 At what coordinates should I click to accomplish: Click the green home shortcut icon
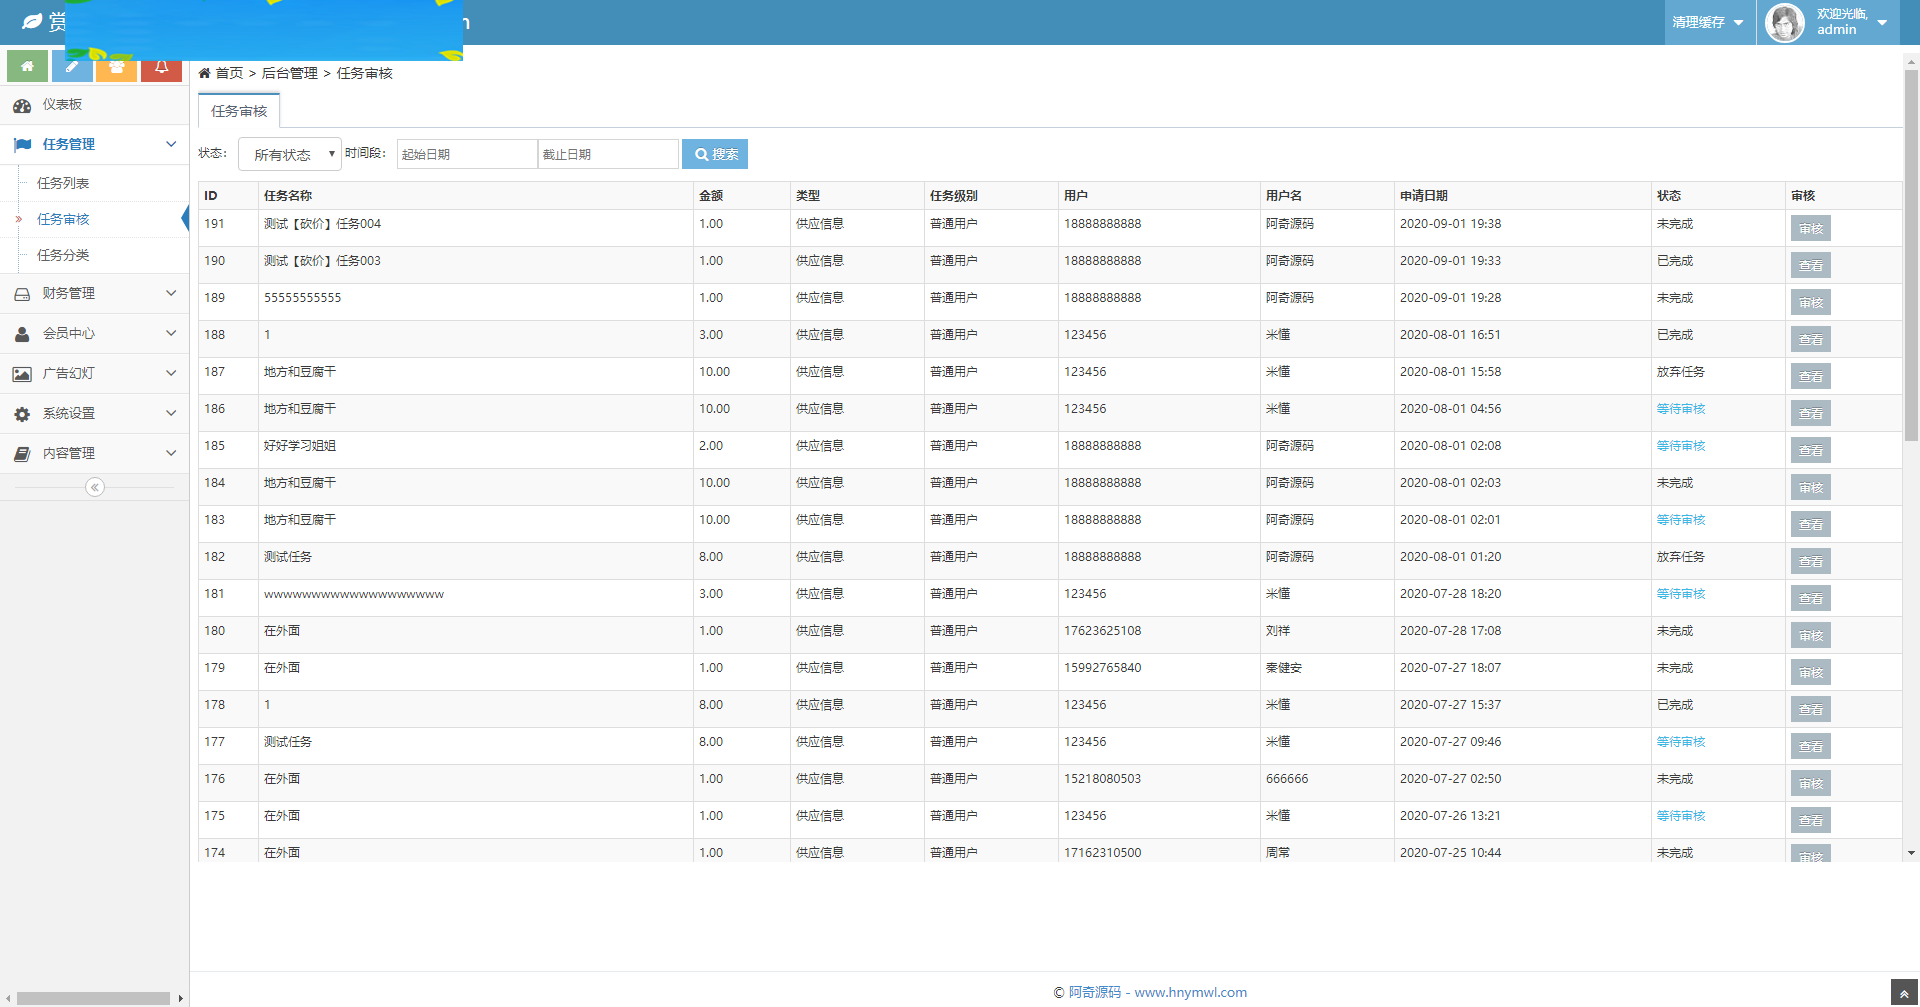[27, 67]
